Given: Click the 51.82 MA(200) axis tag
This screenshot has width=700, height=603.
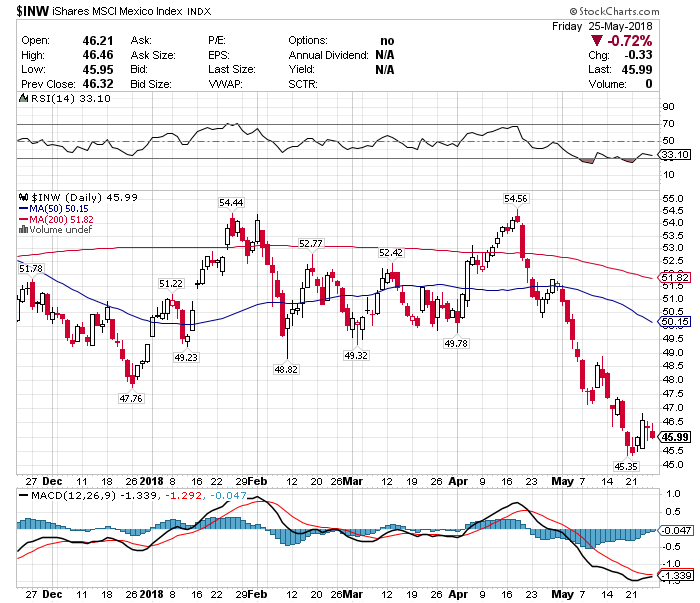Looking at the screenshot, I should (x=675, y=278).
